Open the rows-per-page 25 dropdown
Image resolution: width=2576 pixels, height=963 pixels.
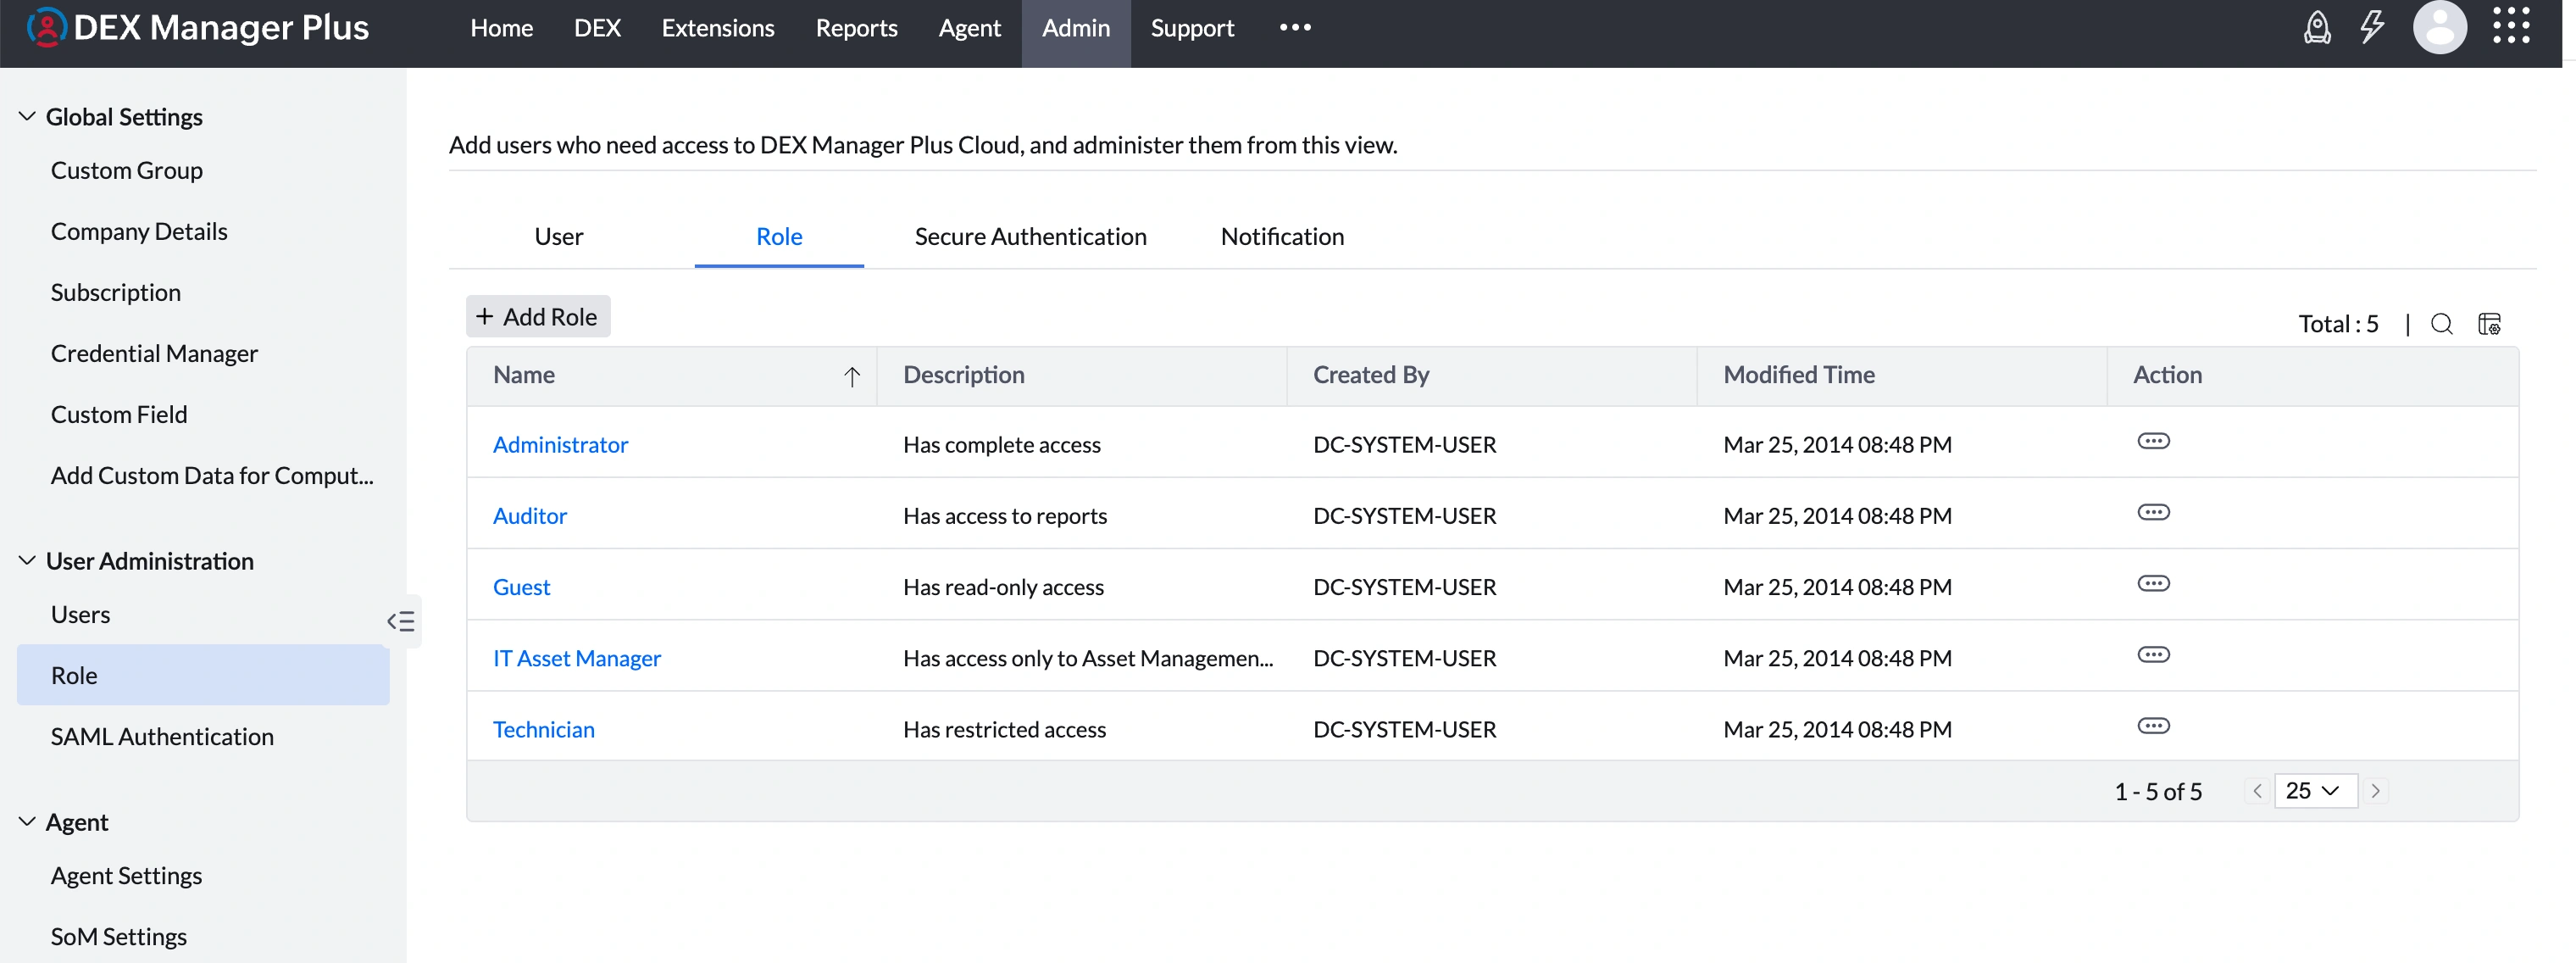(2315, 791)
